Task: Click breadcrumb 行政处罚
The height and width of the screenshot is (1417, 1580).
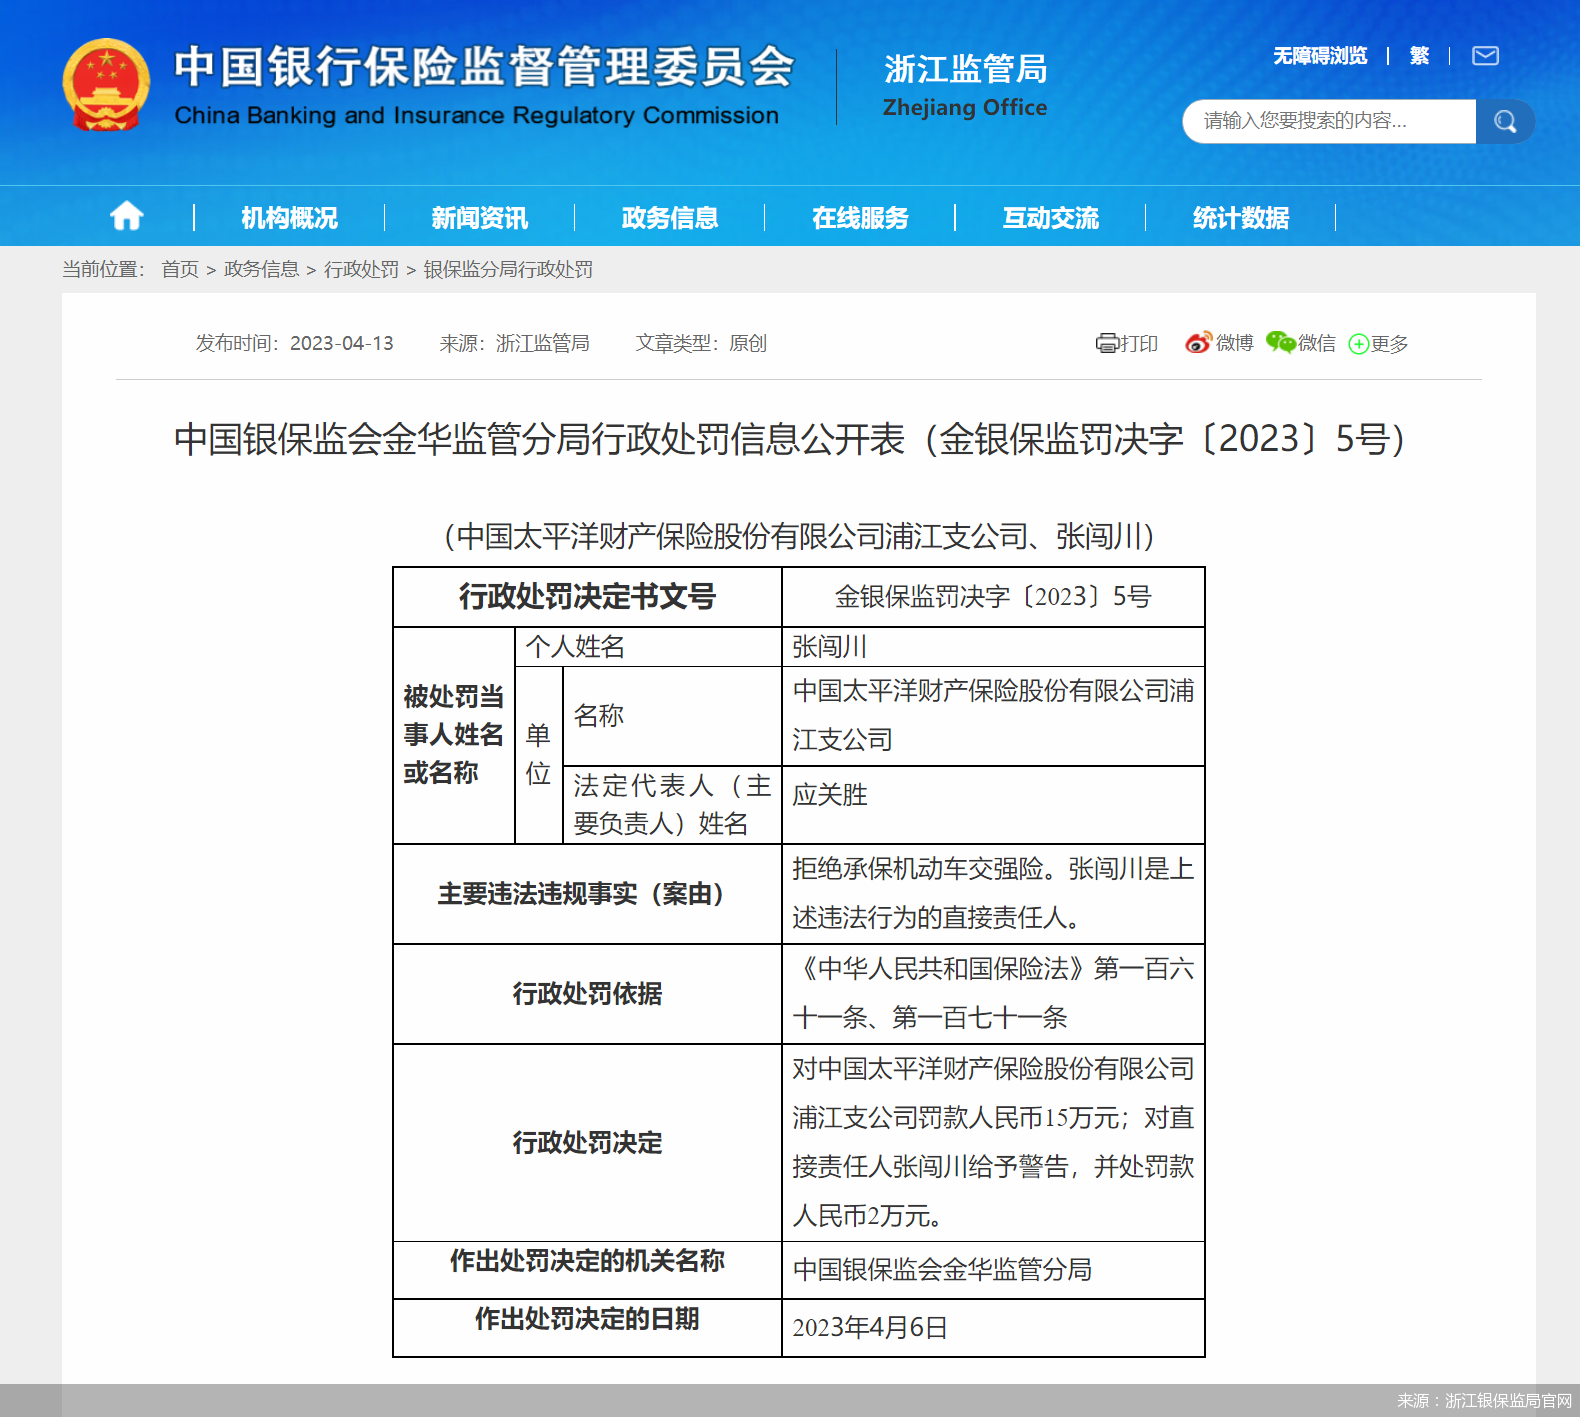Action: 361,269
